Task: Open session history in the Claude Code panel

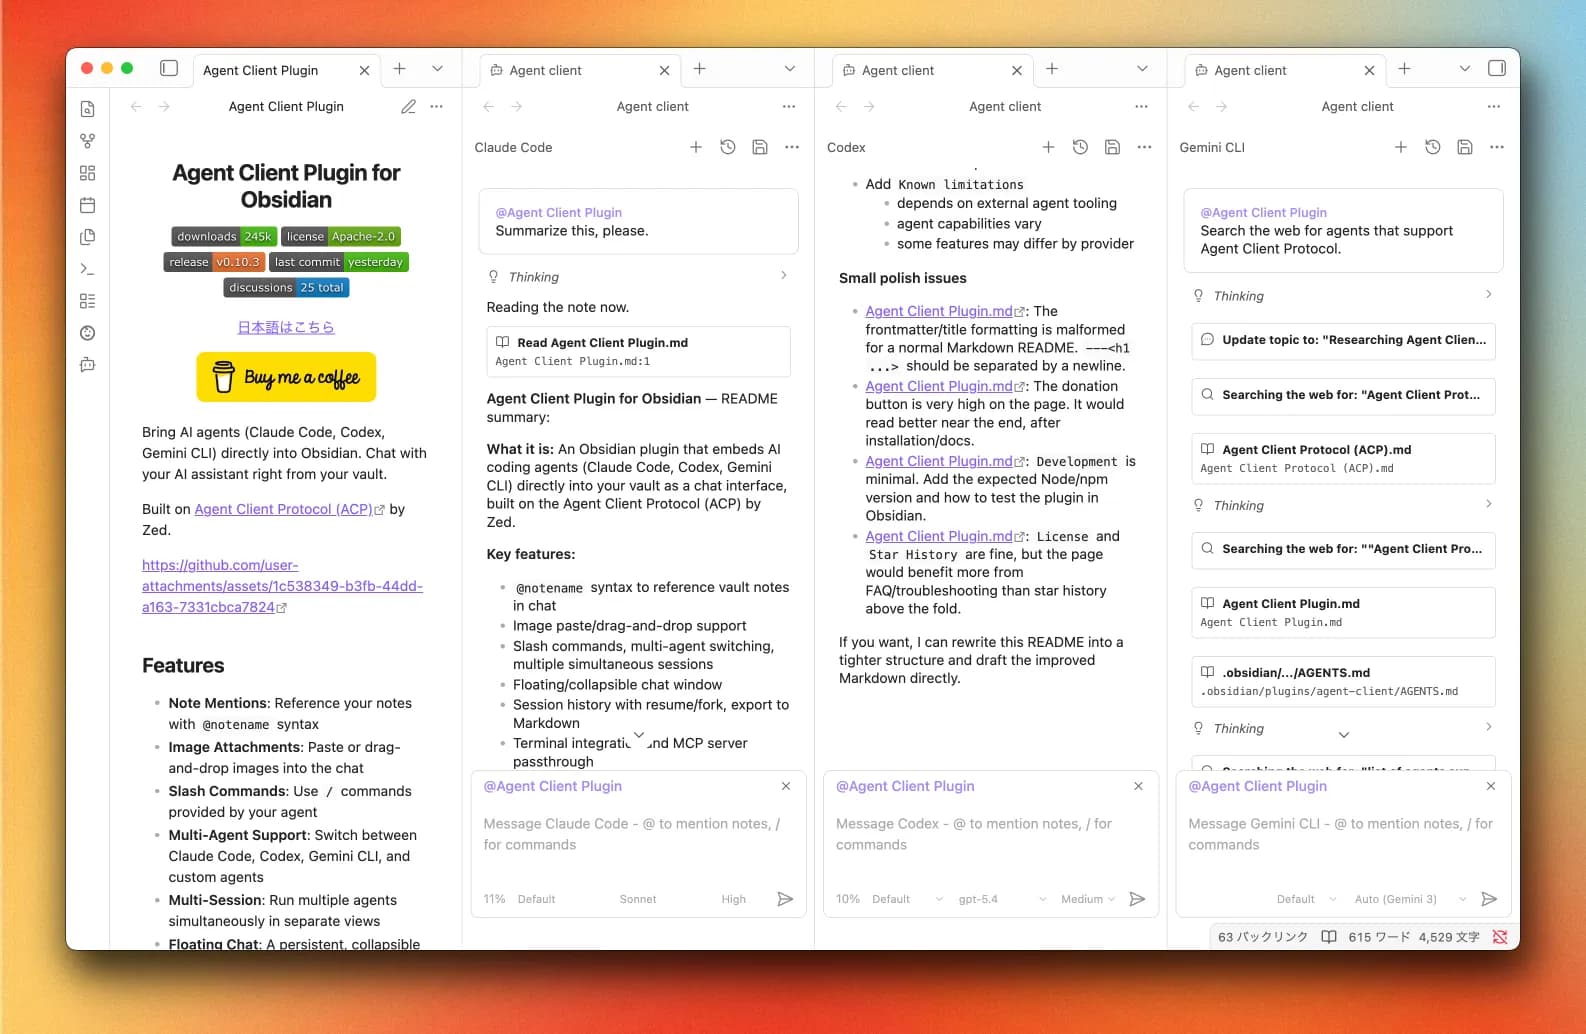Action: click(728, 147)
